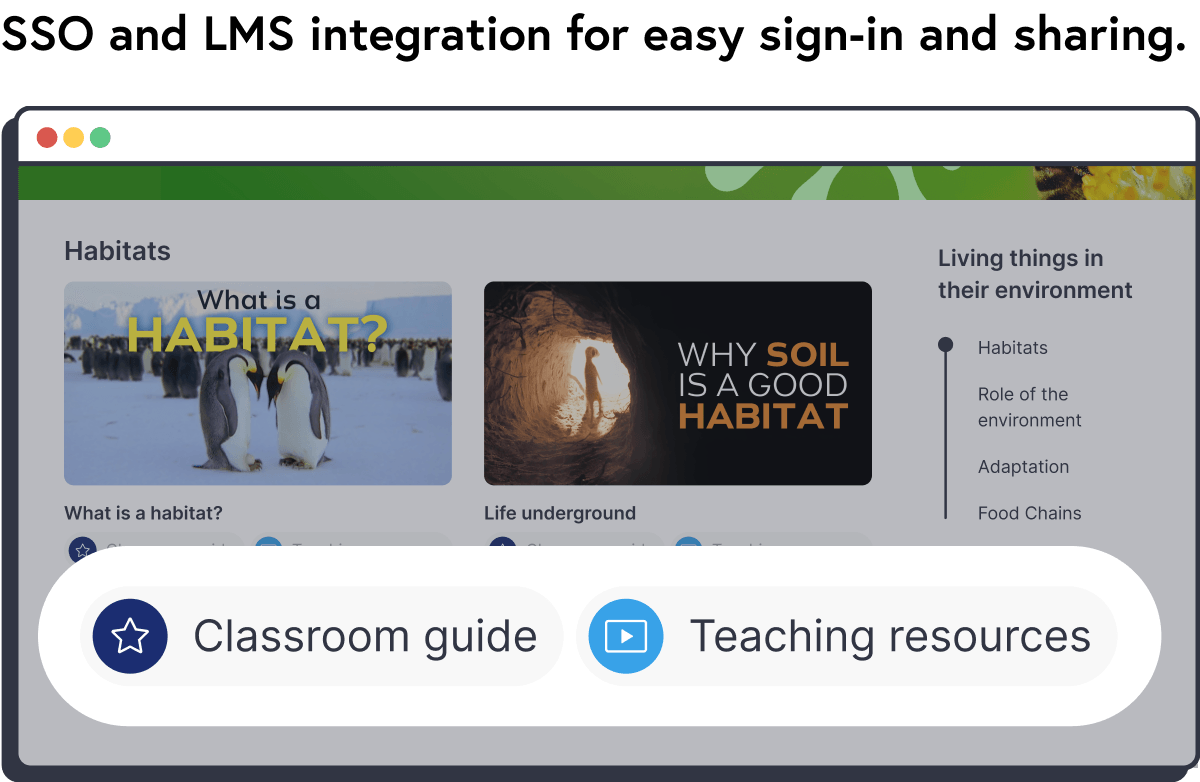Click the red window close dot
The image size is (1200, 782).
(x=47, y=138)
